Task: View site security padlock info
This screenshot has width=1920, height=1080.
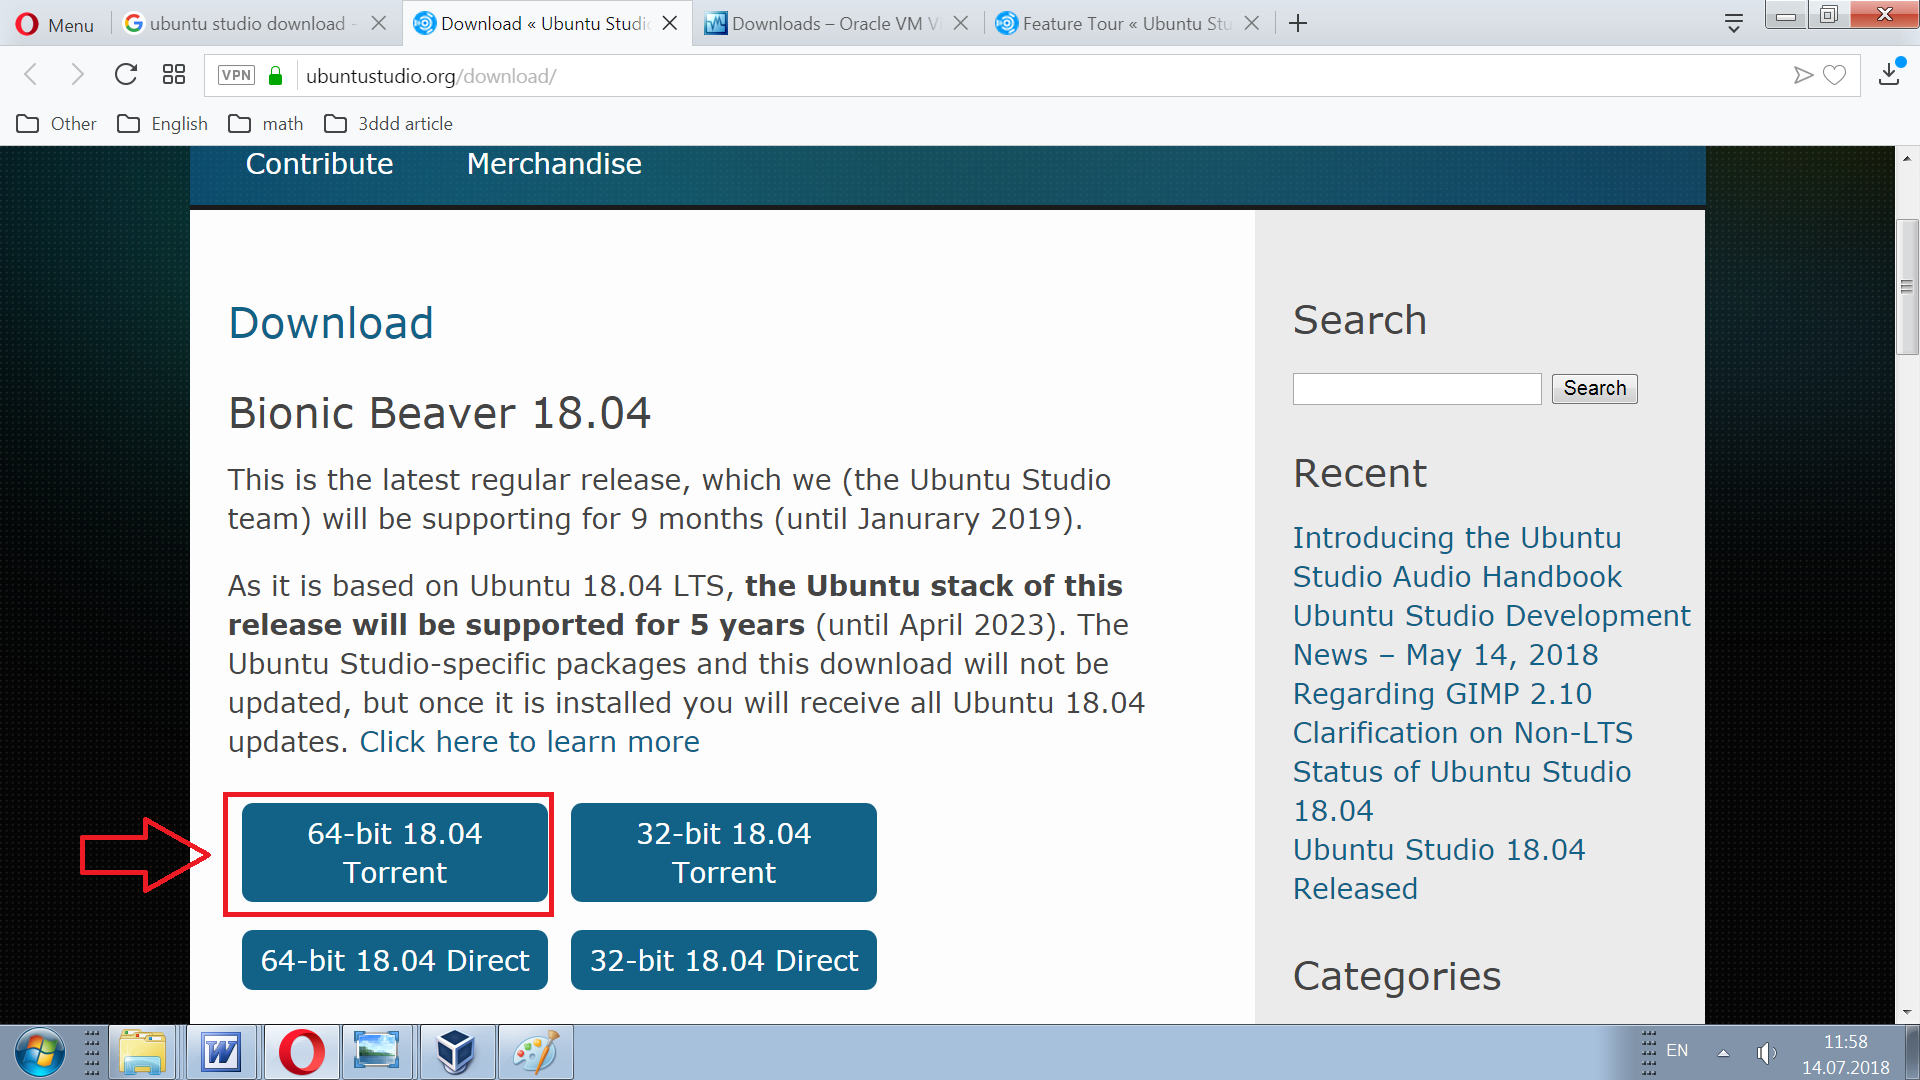Action: click(276, 76)
